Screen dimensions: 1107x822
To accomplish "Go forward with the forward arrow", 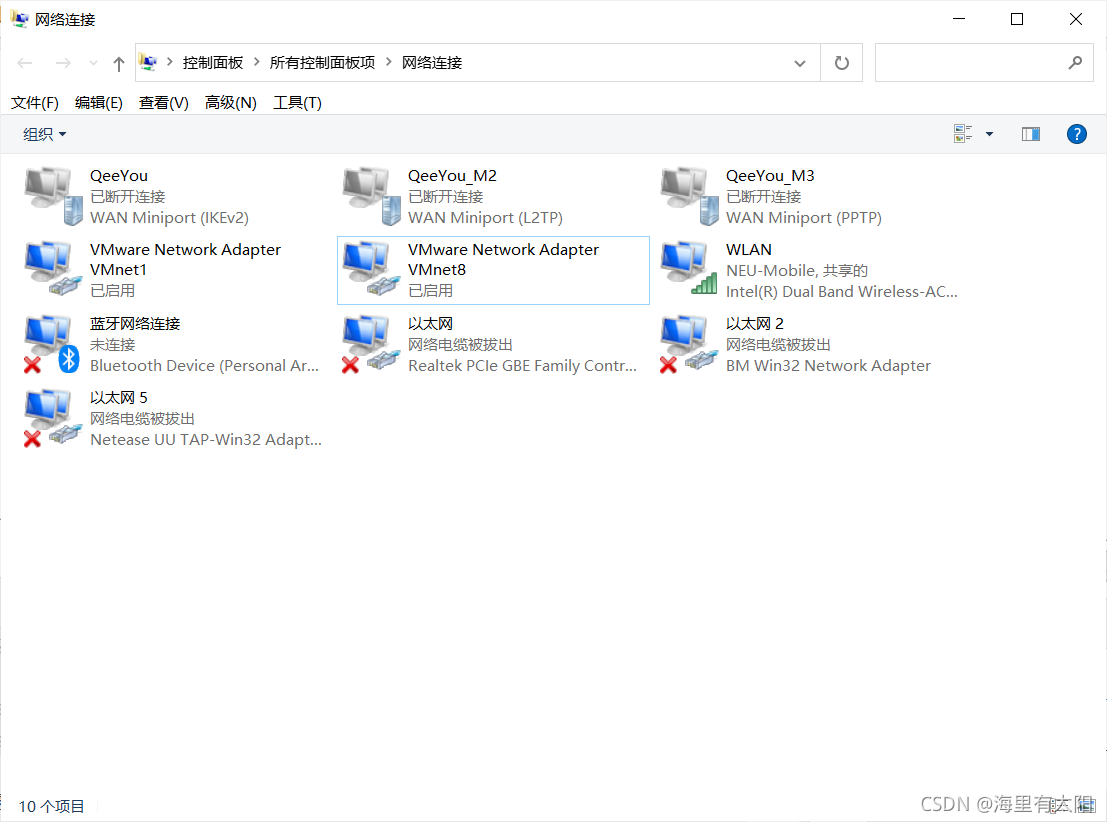I will coord(63,64).
